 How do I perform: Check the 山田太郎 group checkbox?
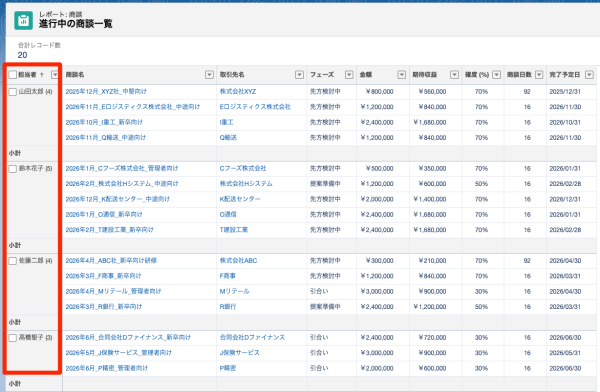click(x=13, y=92)
